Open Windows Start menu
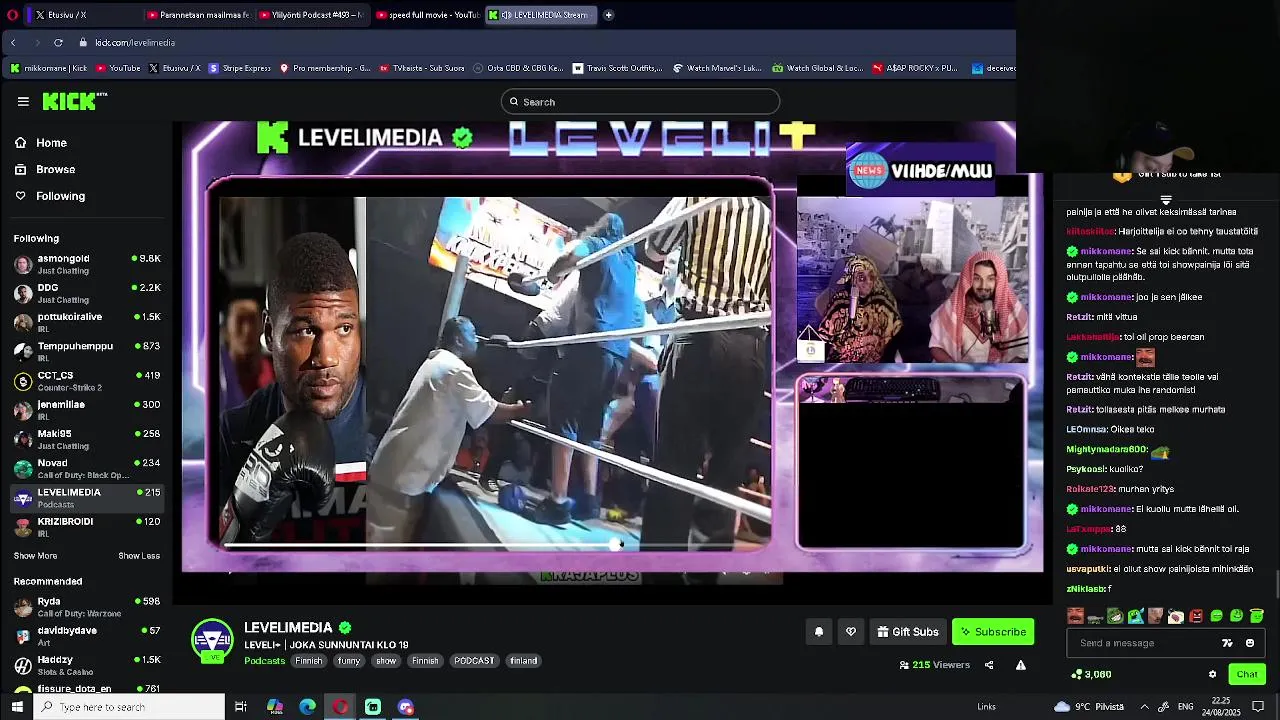Viewport: 1280px width, 720px height. pyautogui.click(x=17, y=707)
